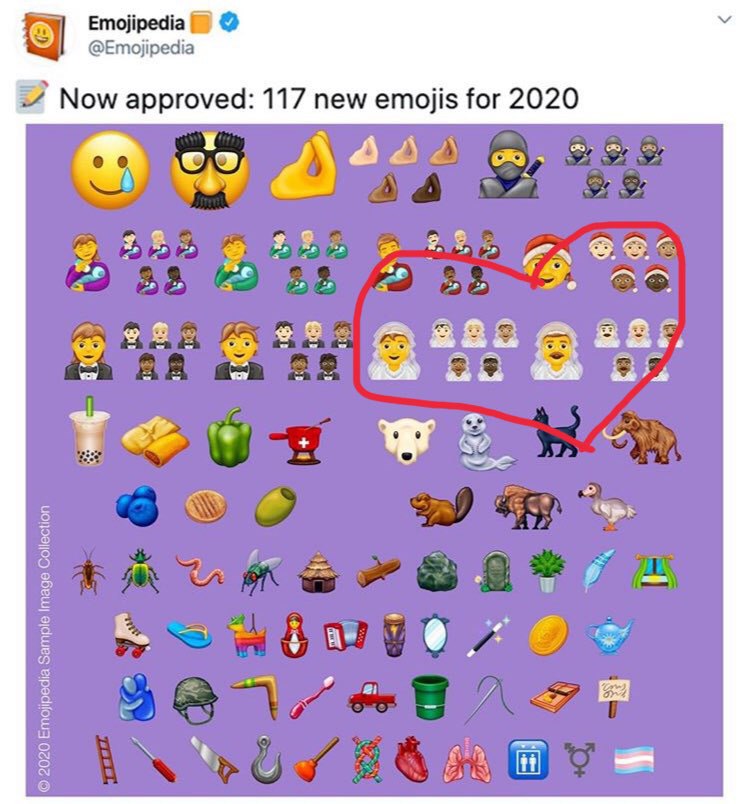Click the roller skate emoji

point(132,634)
